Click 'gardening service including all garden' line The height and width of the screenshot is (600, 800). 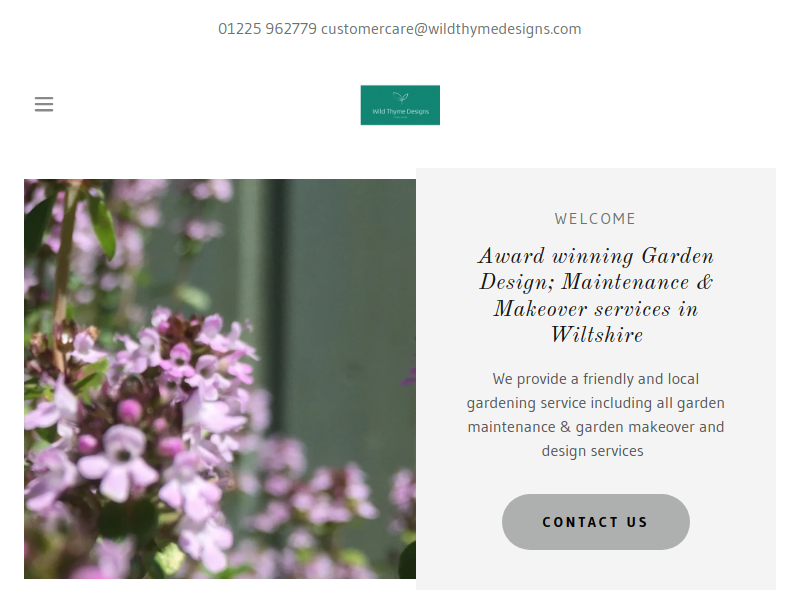point(595,403)
